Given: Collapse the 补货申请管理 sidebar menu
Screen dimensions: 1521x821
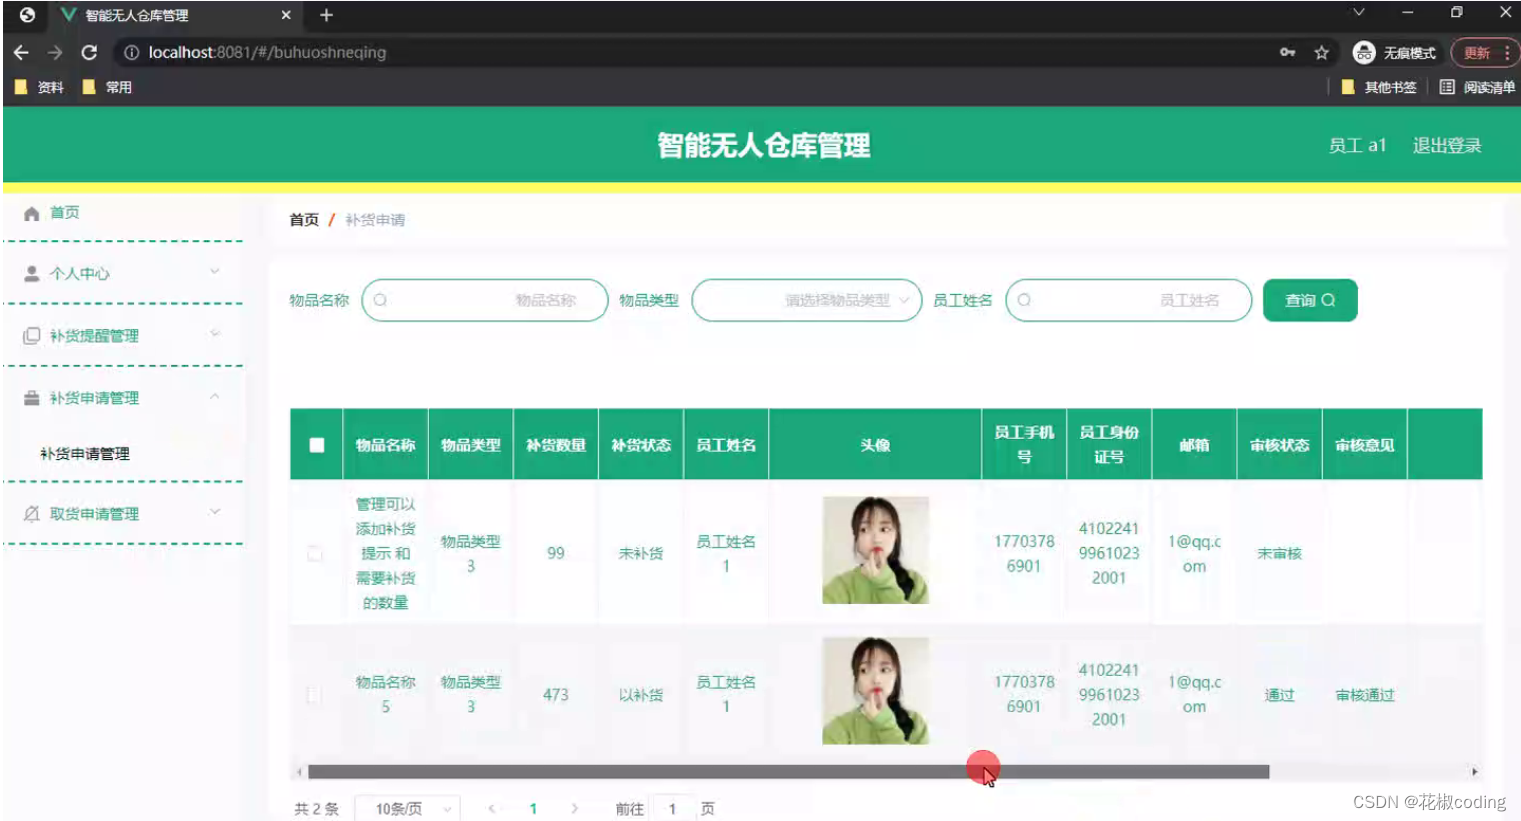Looking at the screenshot, I should click(x=214, y=397).
